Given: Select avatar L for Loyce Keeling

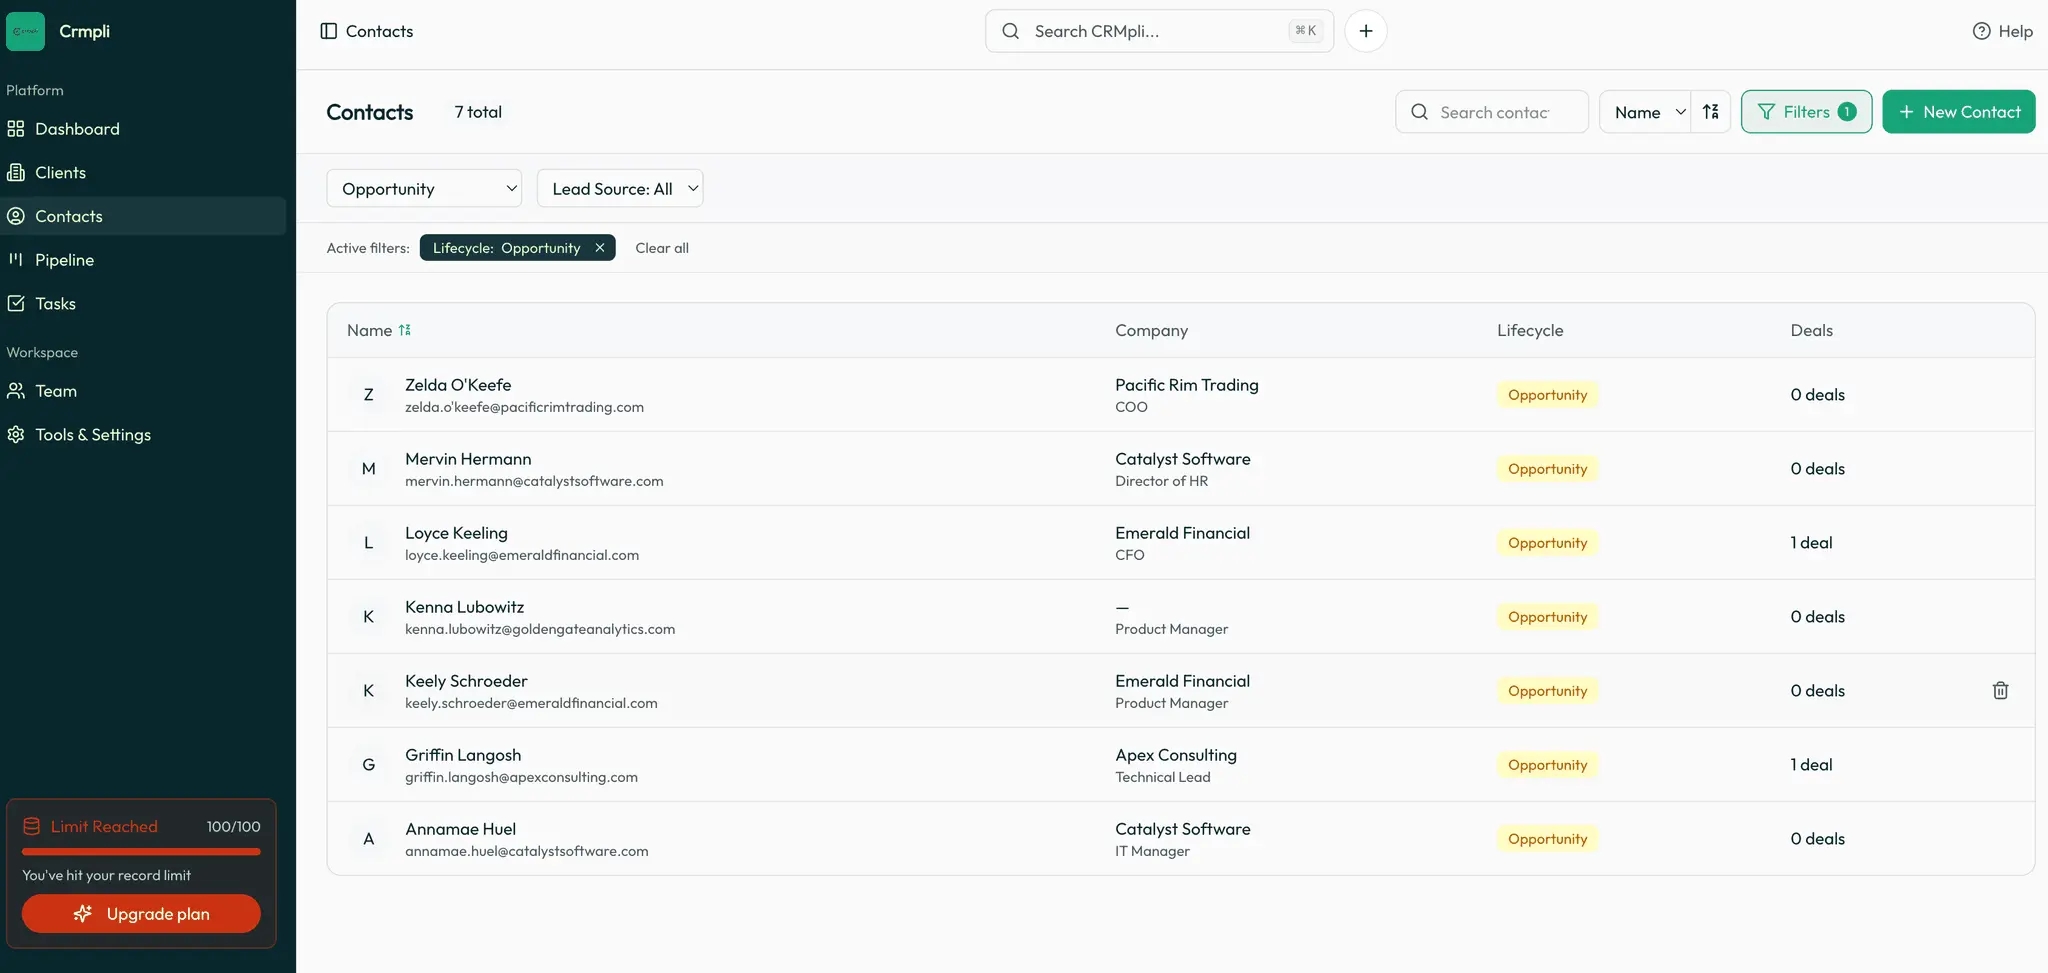Looking at the screenshot, I should pyautogui.click(x=369, y=543).
